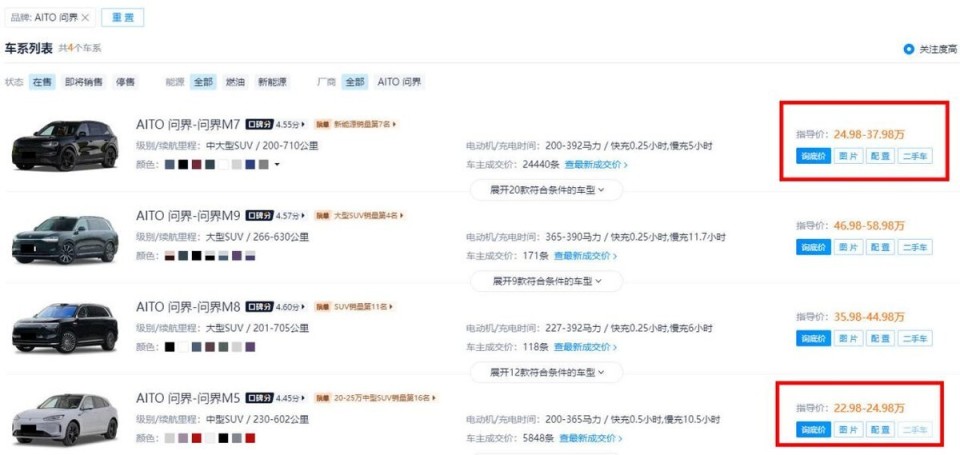Click 询底价 button for 问界M7
The width and height of the screenshot is (960, 455).
click(x=814, y=156)
